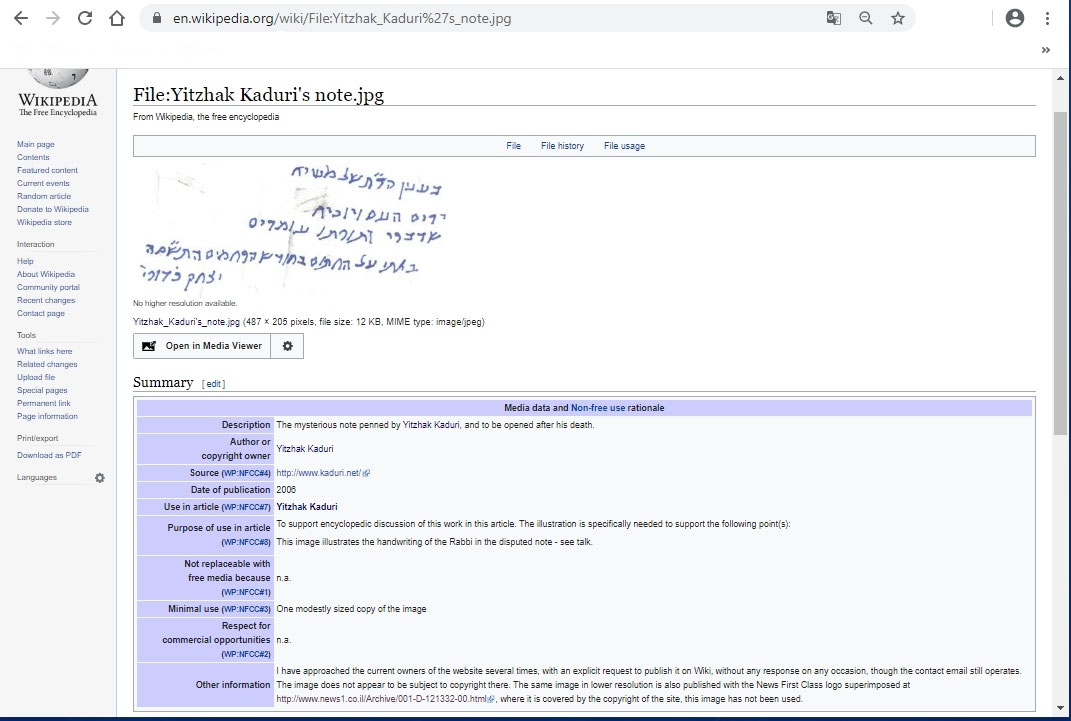The width and height of the screenshot is (1071, 721).
Task: Open Chrome's three-dot menu
Action: 1046,17
